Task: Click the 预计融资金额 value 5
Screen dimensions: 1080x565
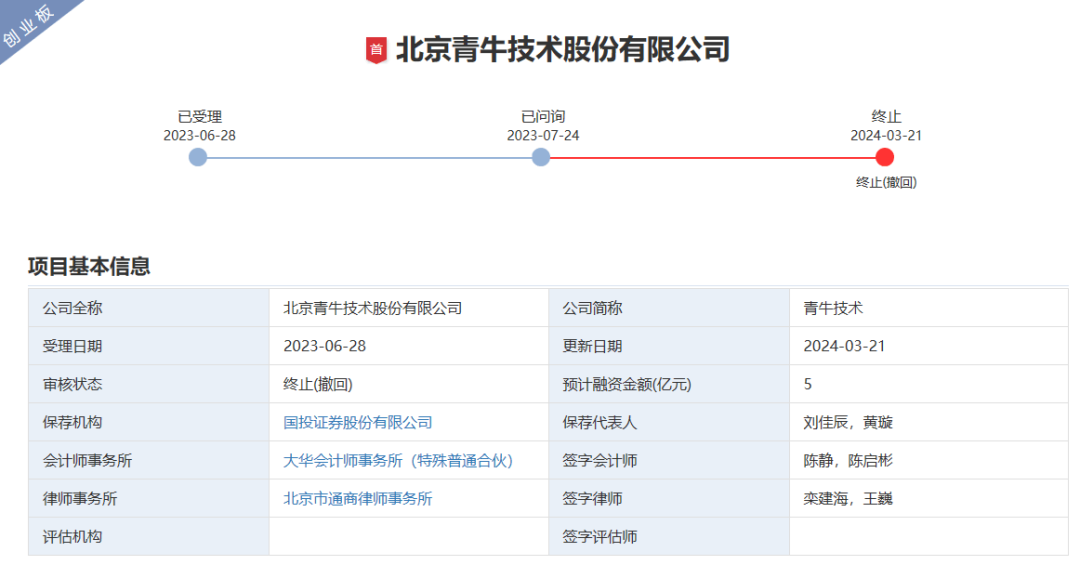Action: point(808,385)
